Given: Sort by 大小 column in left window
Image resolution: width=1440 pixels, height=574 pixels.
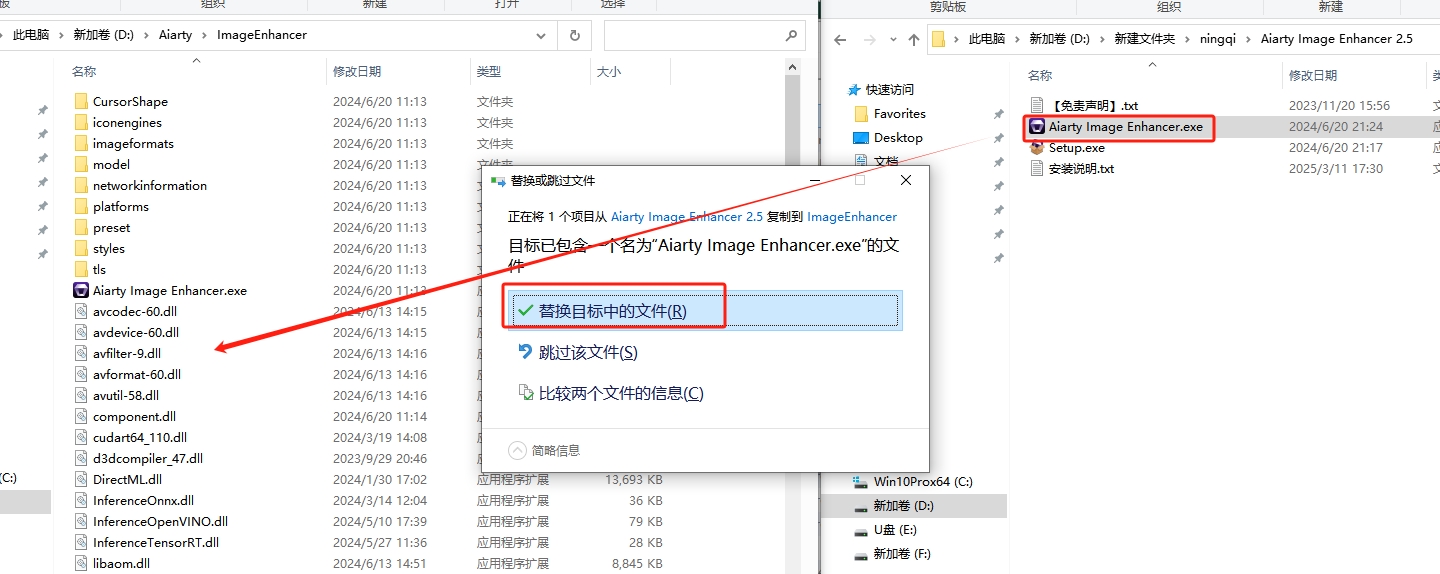Looking at the screenshot, I should [608, 72].
